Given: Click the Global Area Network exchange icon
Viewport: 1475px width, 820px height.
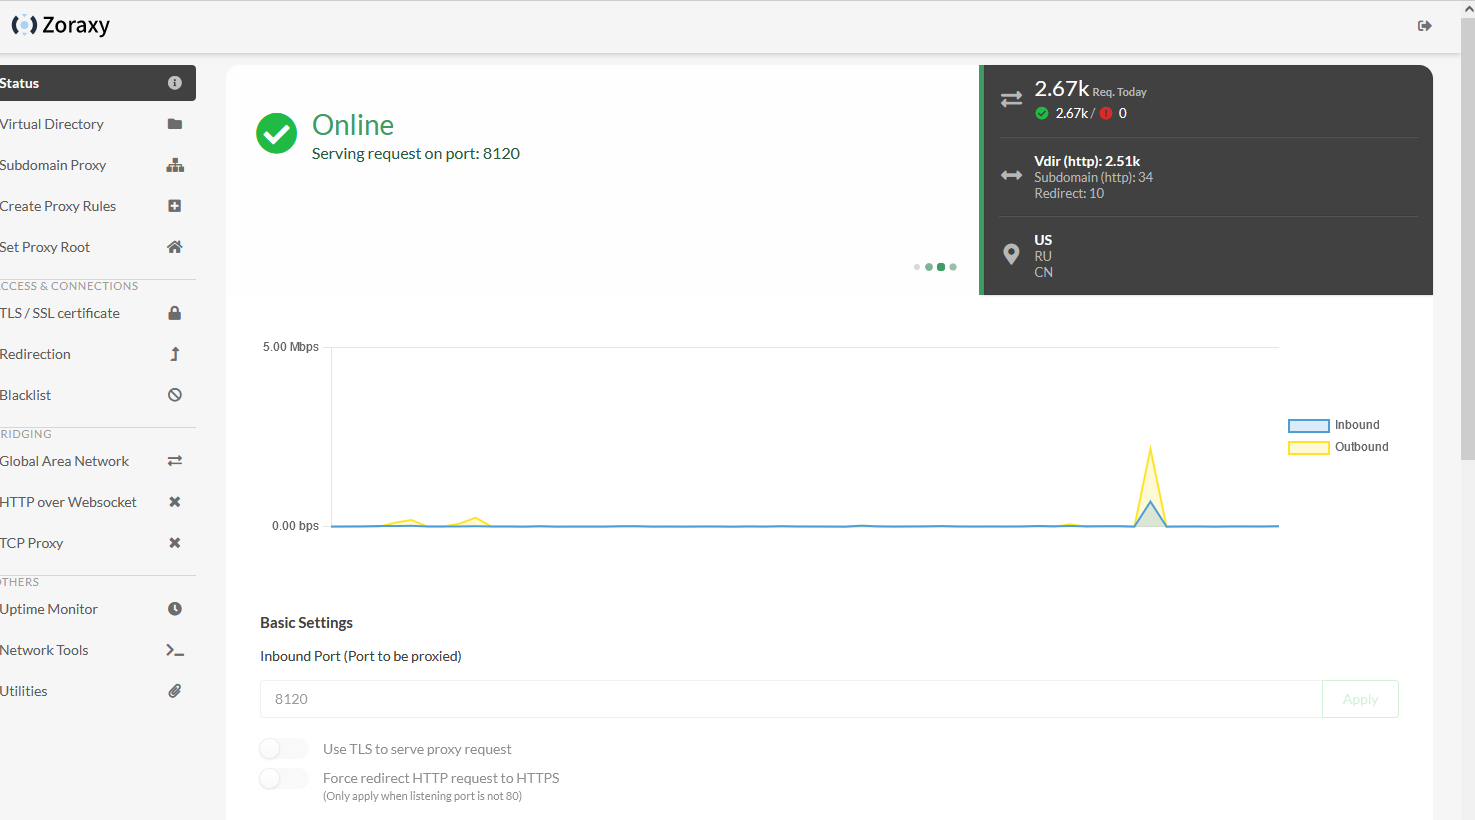Looking at the screenshot, I should click(175, 461).
